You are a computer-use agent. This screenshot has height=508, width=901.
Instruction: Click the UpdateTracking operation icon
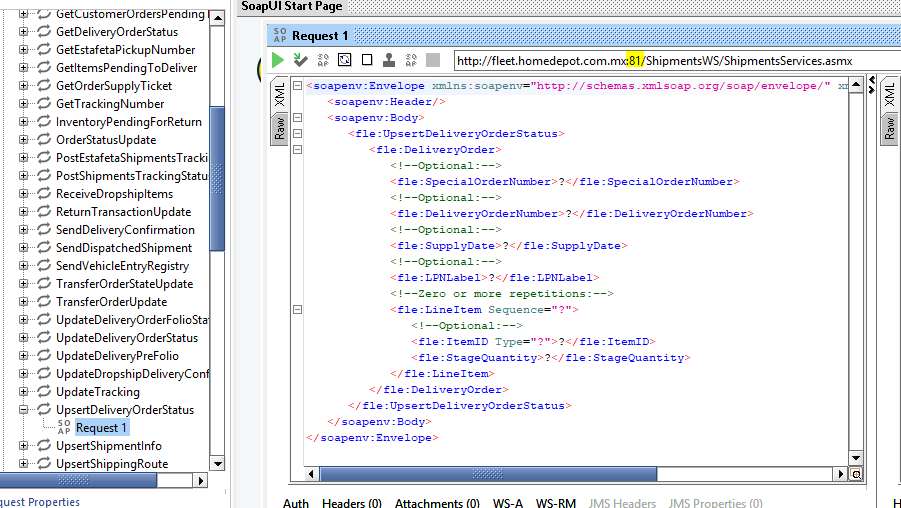(x=44, y=392)
